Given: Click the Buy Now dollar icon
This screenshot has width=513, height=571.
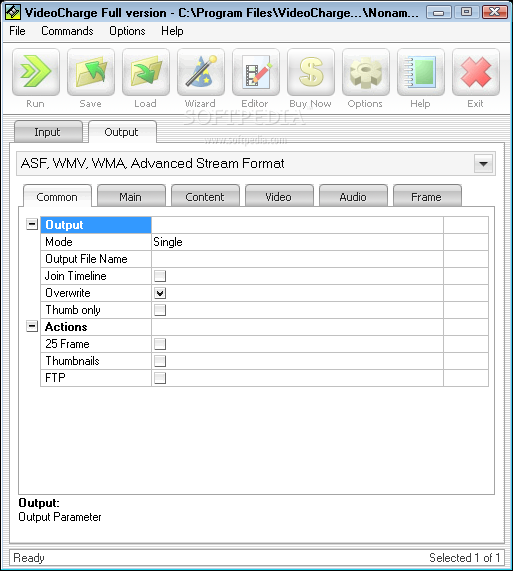Looking at the screenshot, I should (x=311, y=72).
